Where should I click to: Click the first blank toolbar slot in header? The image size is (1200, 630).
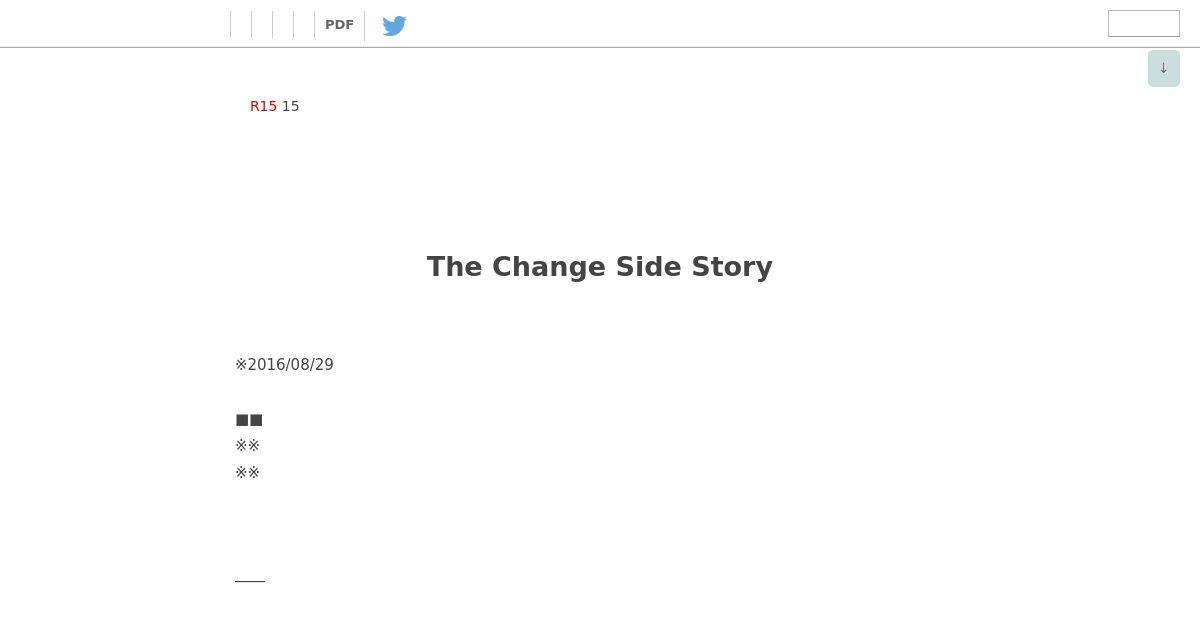241,25
